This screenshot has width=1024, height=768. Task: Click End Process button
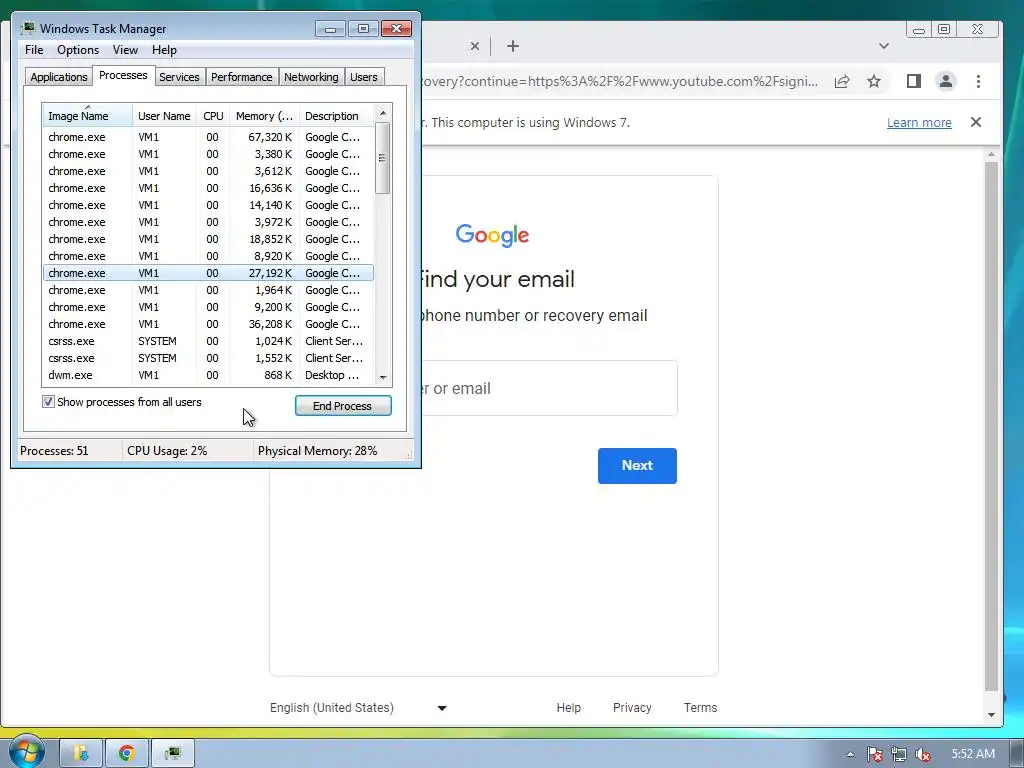pos(343,406)
